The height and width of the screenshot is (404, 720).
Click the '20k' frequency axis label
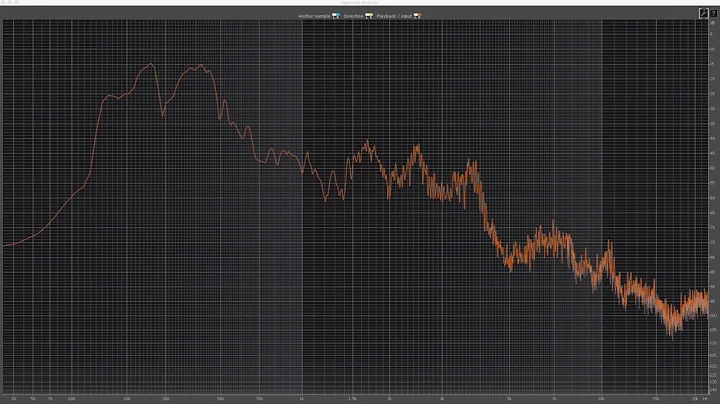pyautogui.click(x=695, y=399)
